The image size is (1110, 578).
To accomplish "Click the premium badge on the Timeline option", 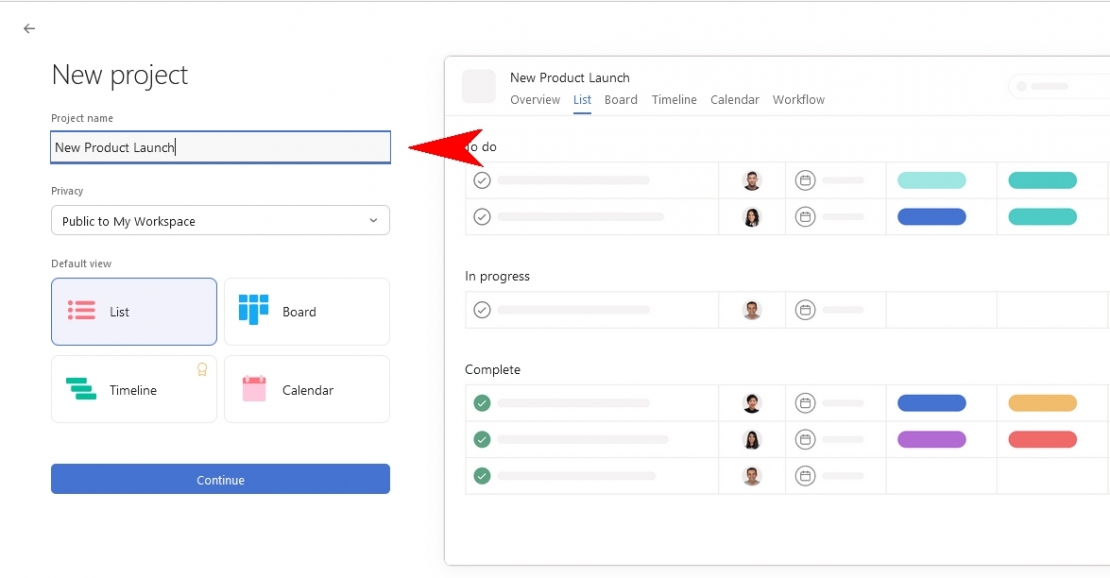I will tap(202, 369).
